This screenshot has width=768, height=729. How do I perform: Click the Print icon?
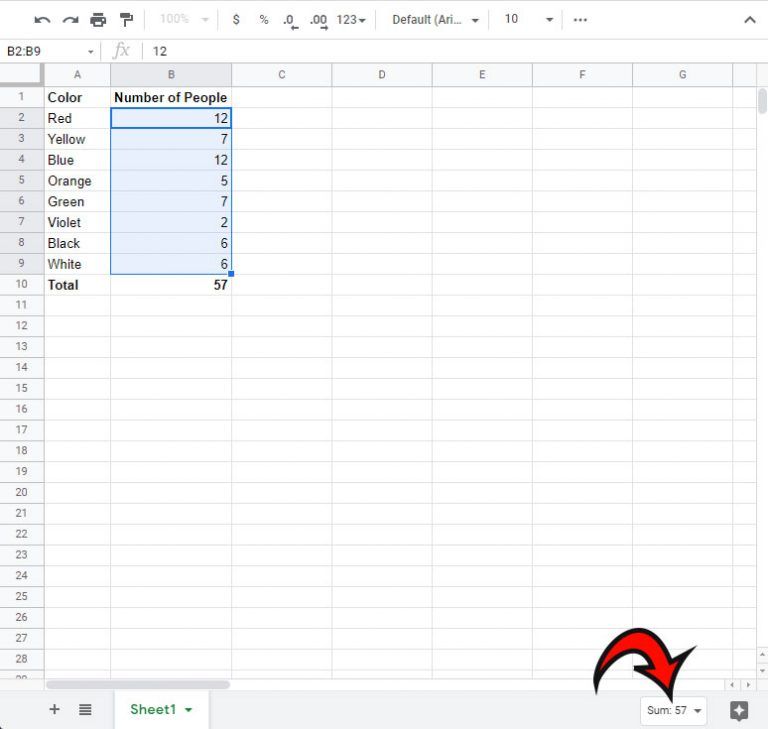coord(98,20)
